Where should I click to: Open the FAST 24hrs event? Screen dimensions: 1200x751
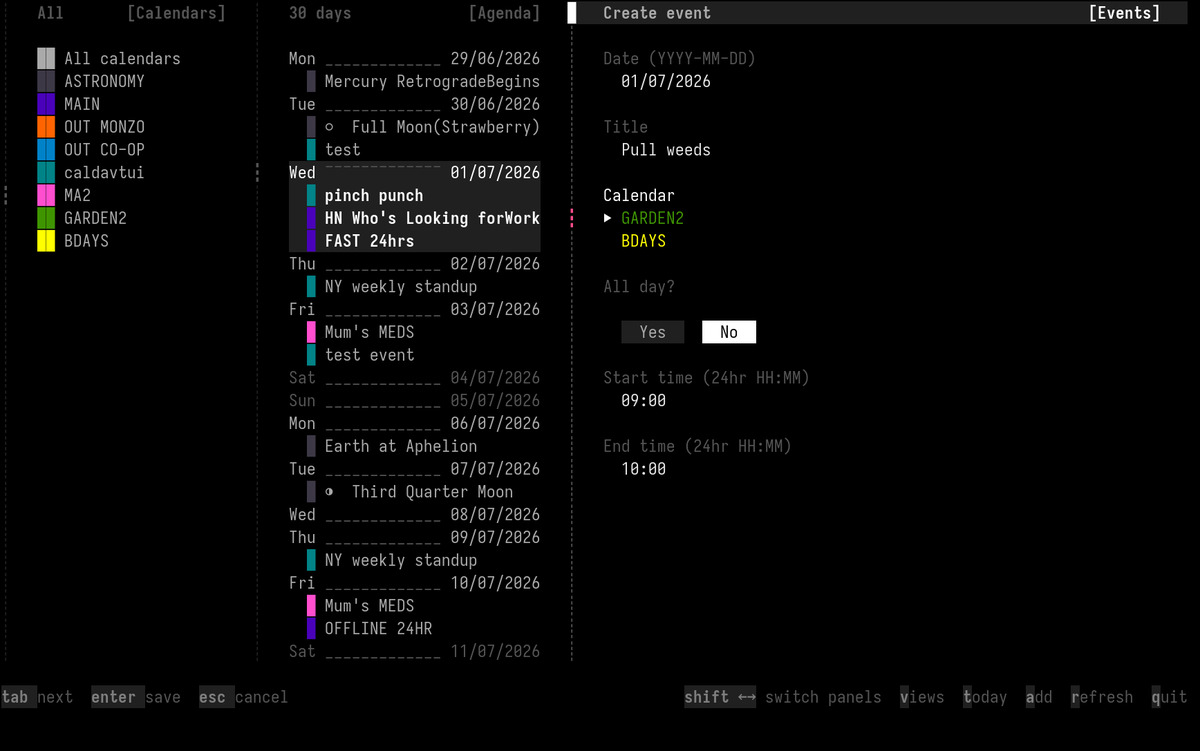pos(369,241)
